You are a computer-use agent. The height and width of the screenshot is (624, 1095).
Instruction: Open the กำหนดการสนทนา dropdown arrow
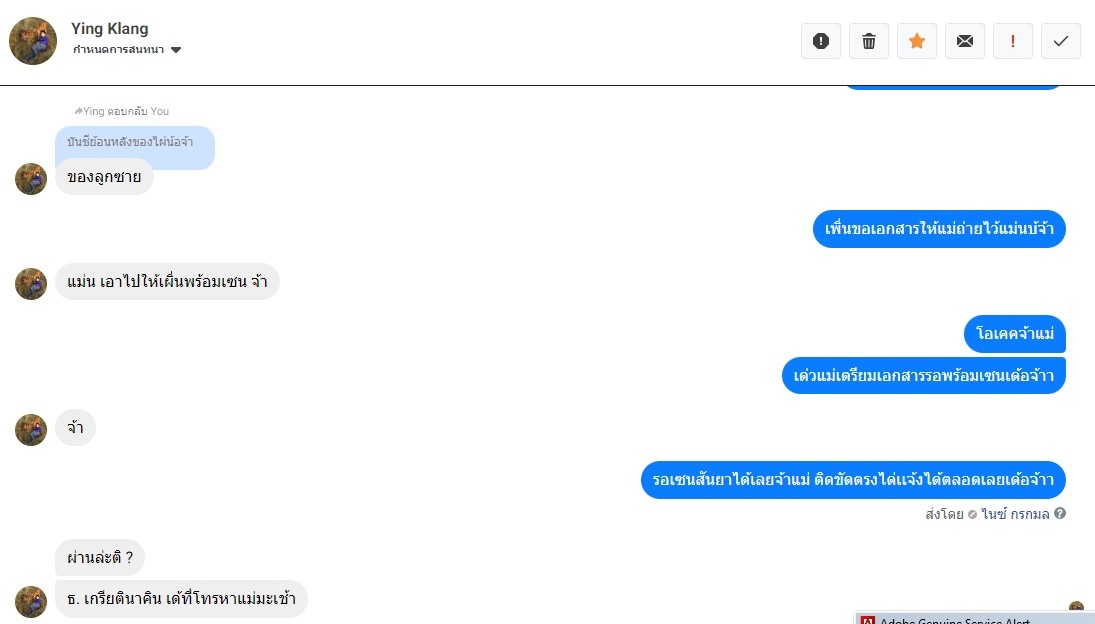[176, 50]
